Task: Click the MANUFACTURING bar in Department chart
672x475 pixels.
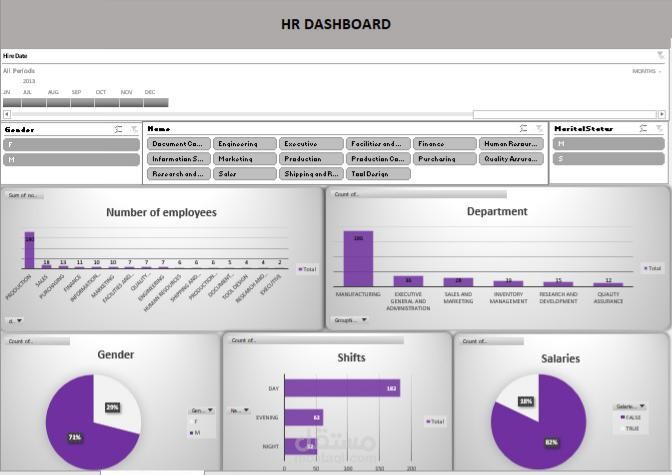Action: point(358,259)
